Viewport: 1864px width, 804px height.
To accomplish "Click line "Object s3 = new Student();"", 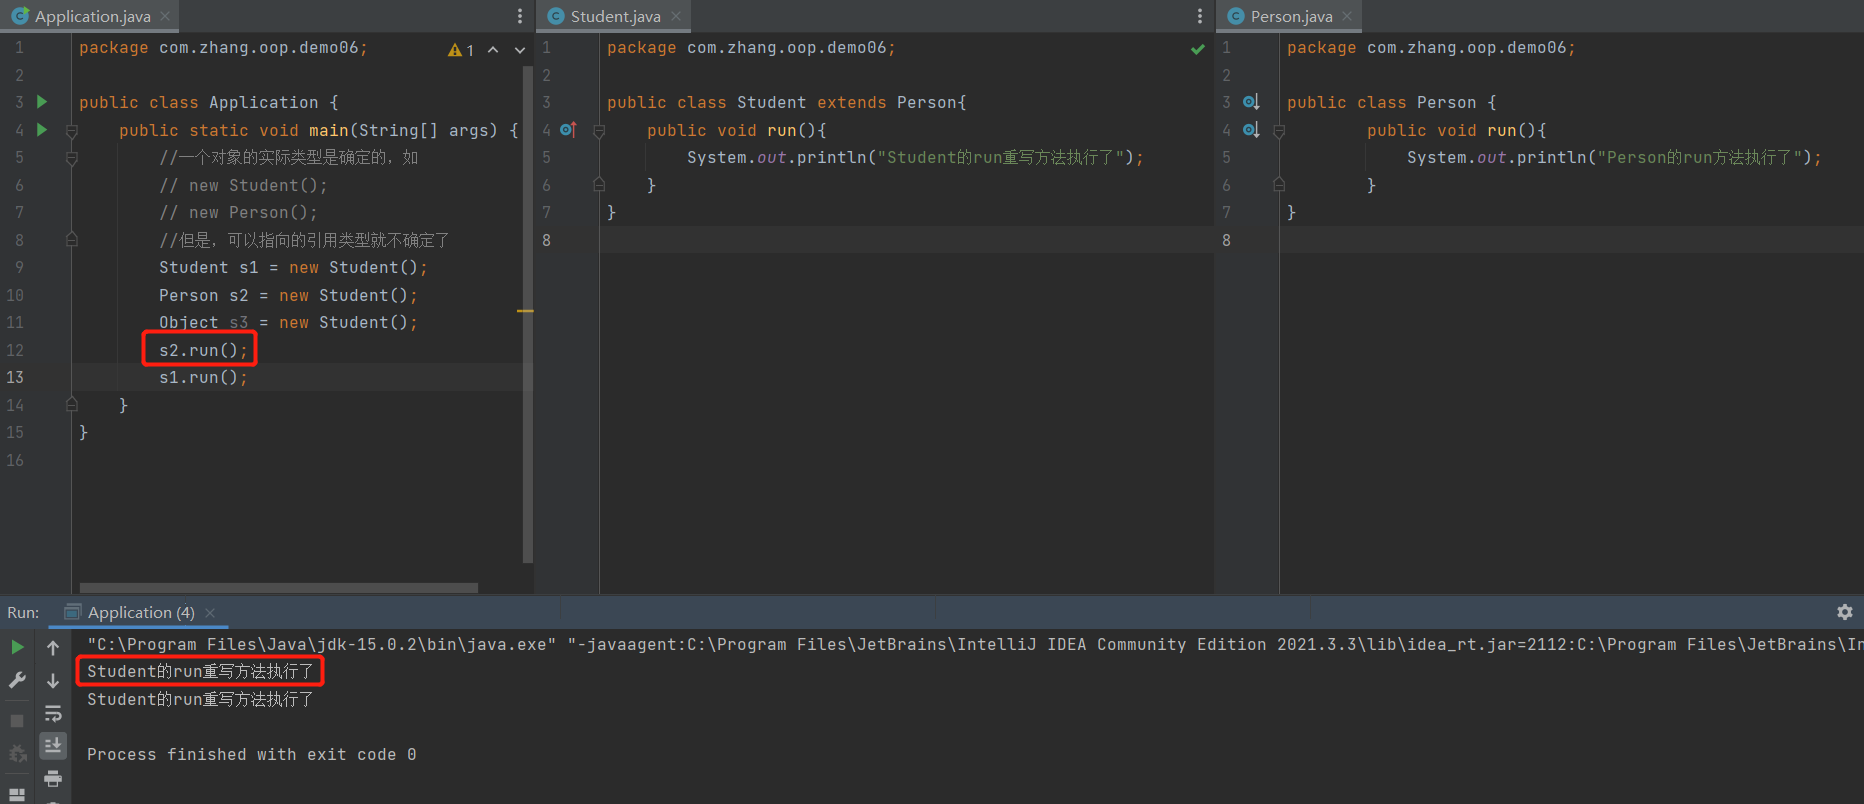I will click(x=288, y=323).
